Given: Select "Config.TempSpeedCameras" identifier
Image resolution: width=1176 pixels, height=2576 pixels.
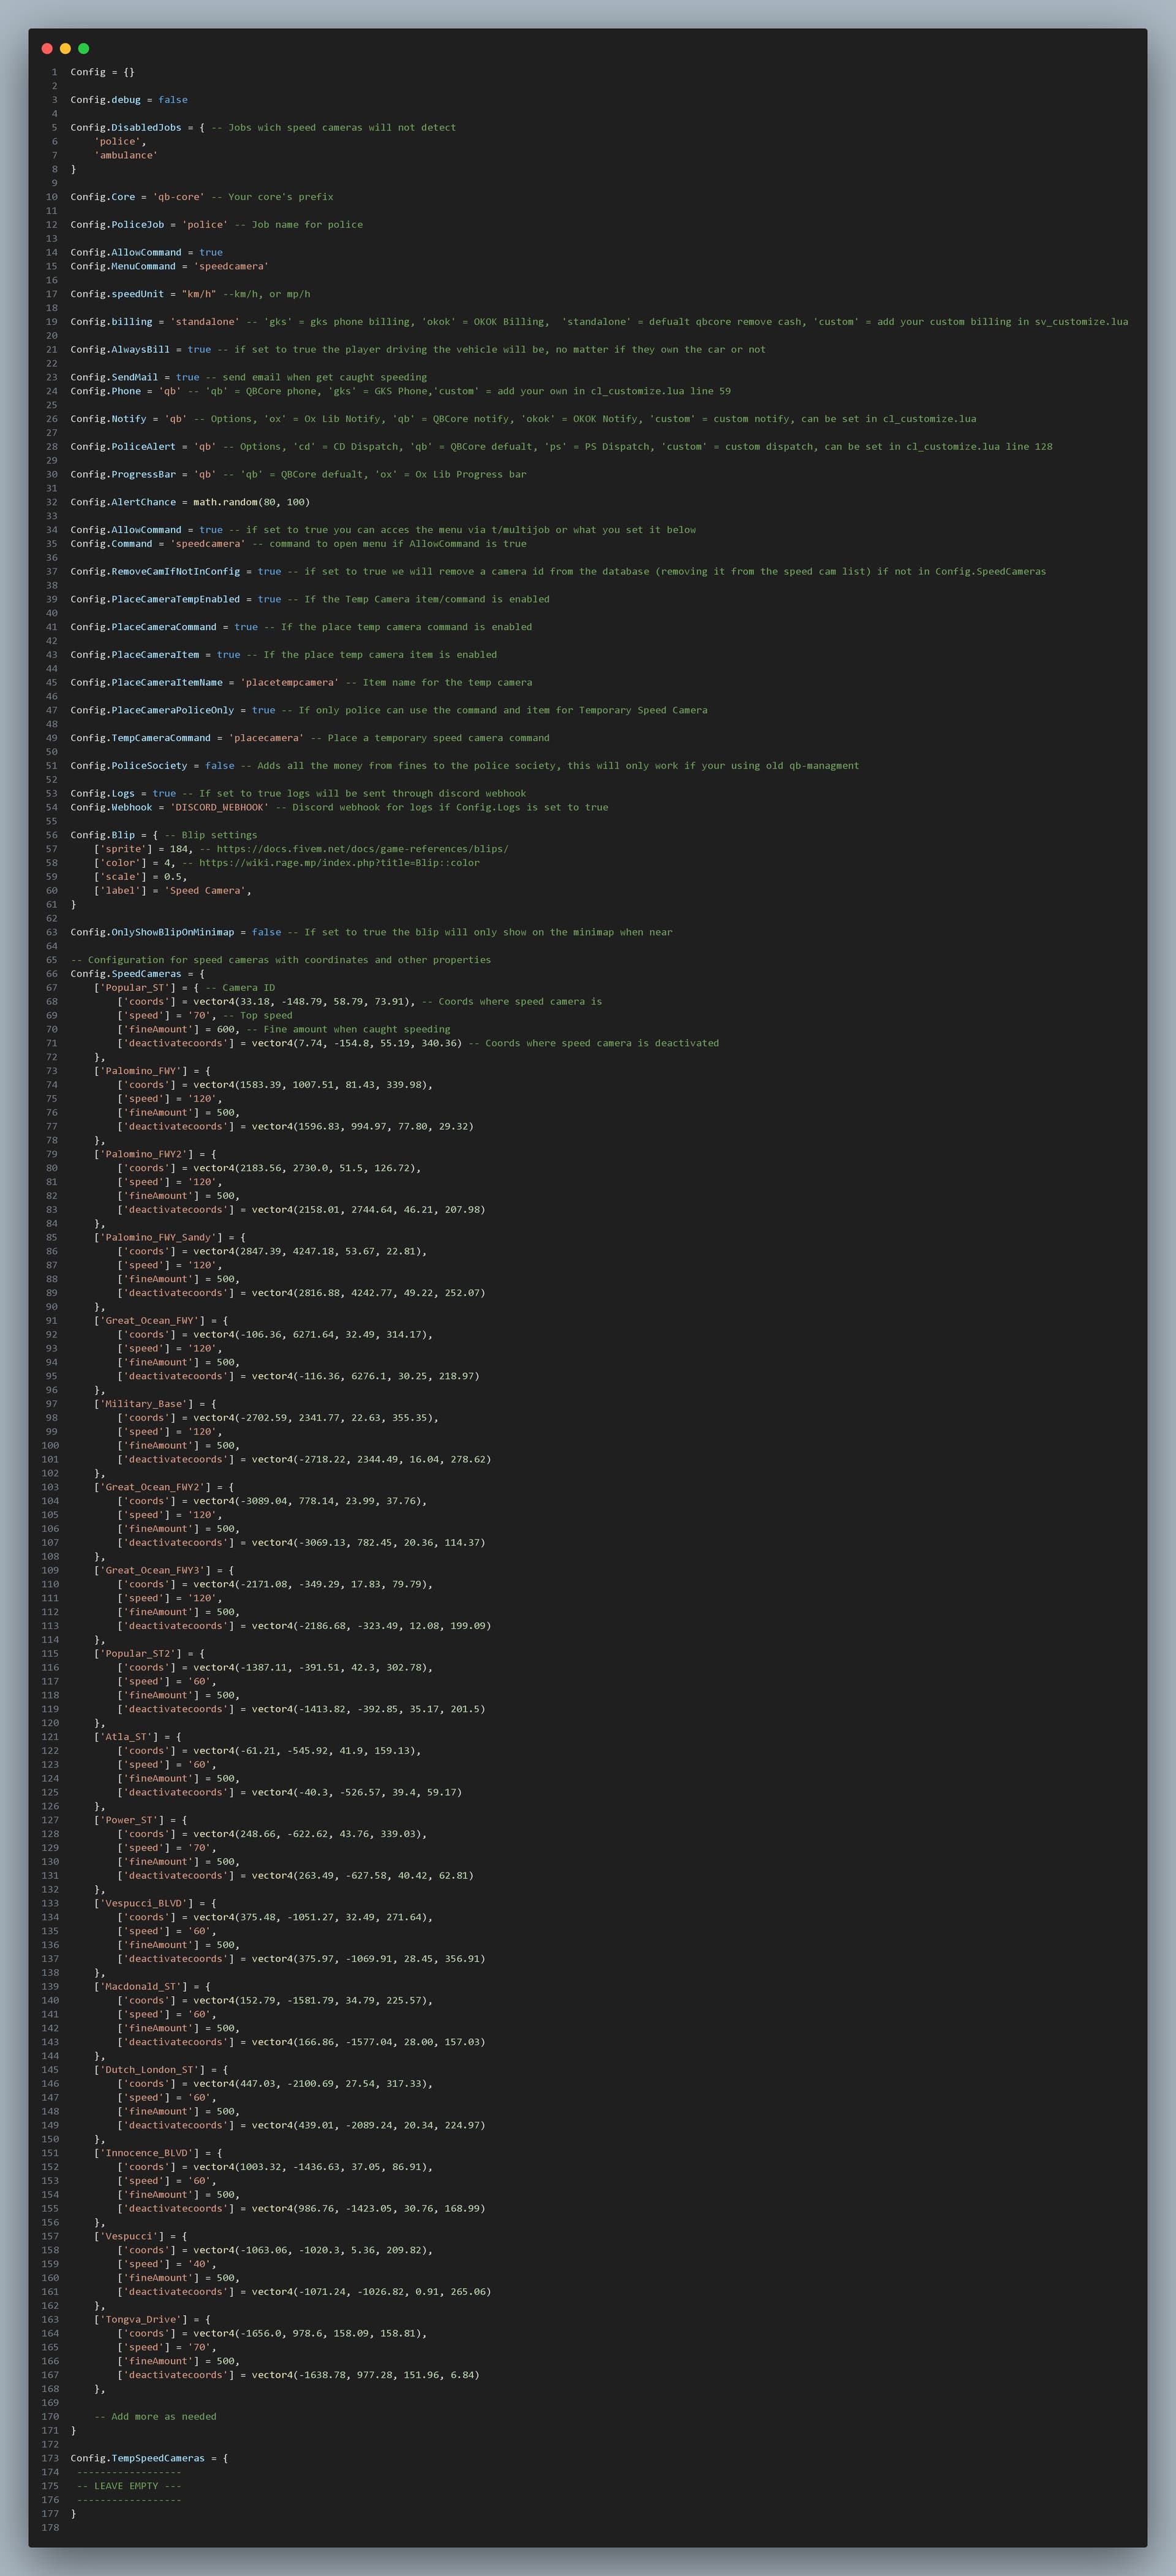Looking at the screenshot, I should click(x=138, y=2459).
